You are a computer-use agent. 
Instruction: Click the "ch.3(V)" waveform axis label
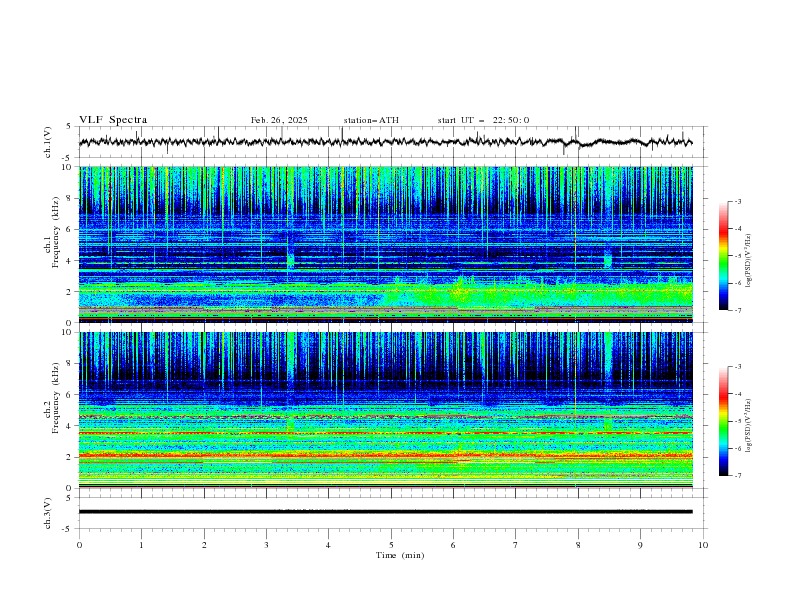(48, 513)
